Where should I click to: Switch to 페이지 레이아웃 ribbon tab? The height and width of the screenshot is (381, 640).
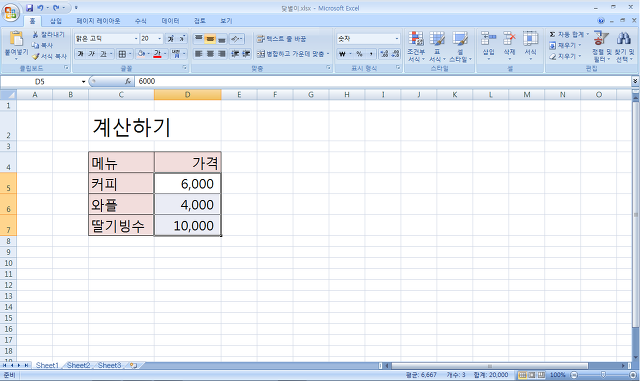point(98,21)
